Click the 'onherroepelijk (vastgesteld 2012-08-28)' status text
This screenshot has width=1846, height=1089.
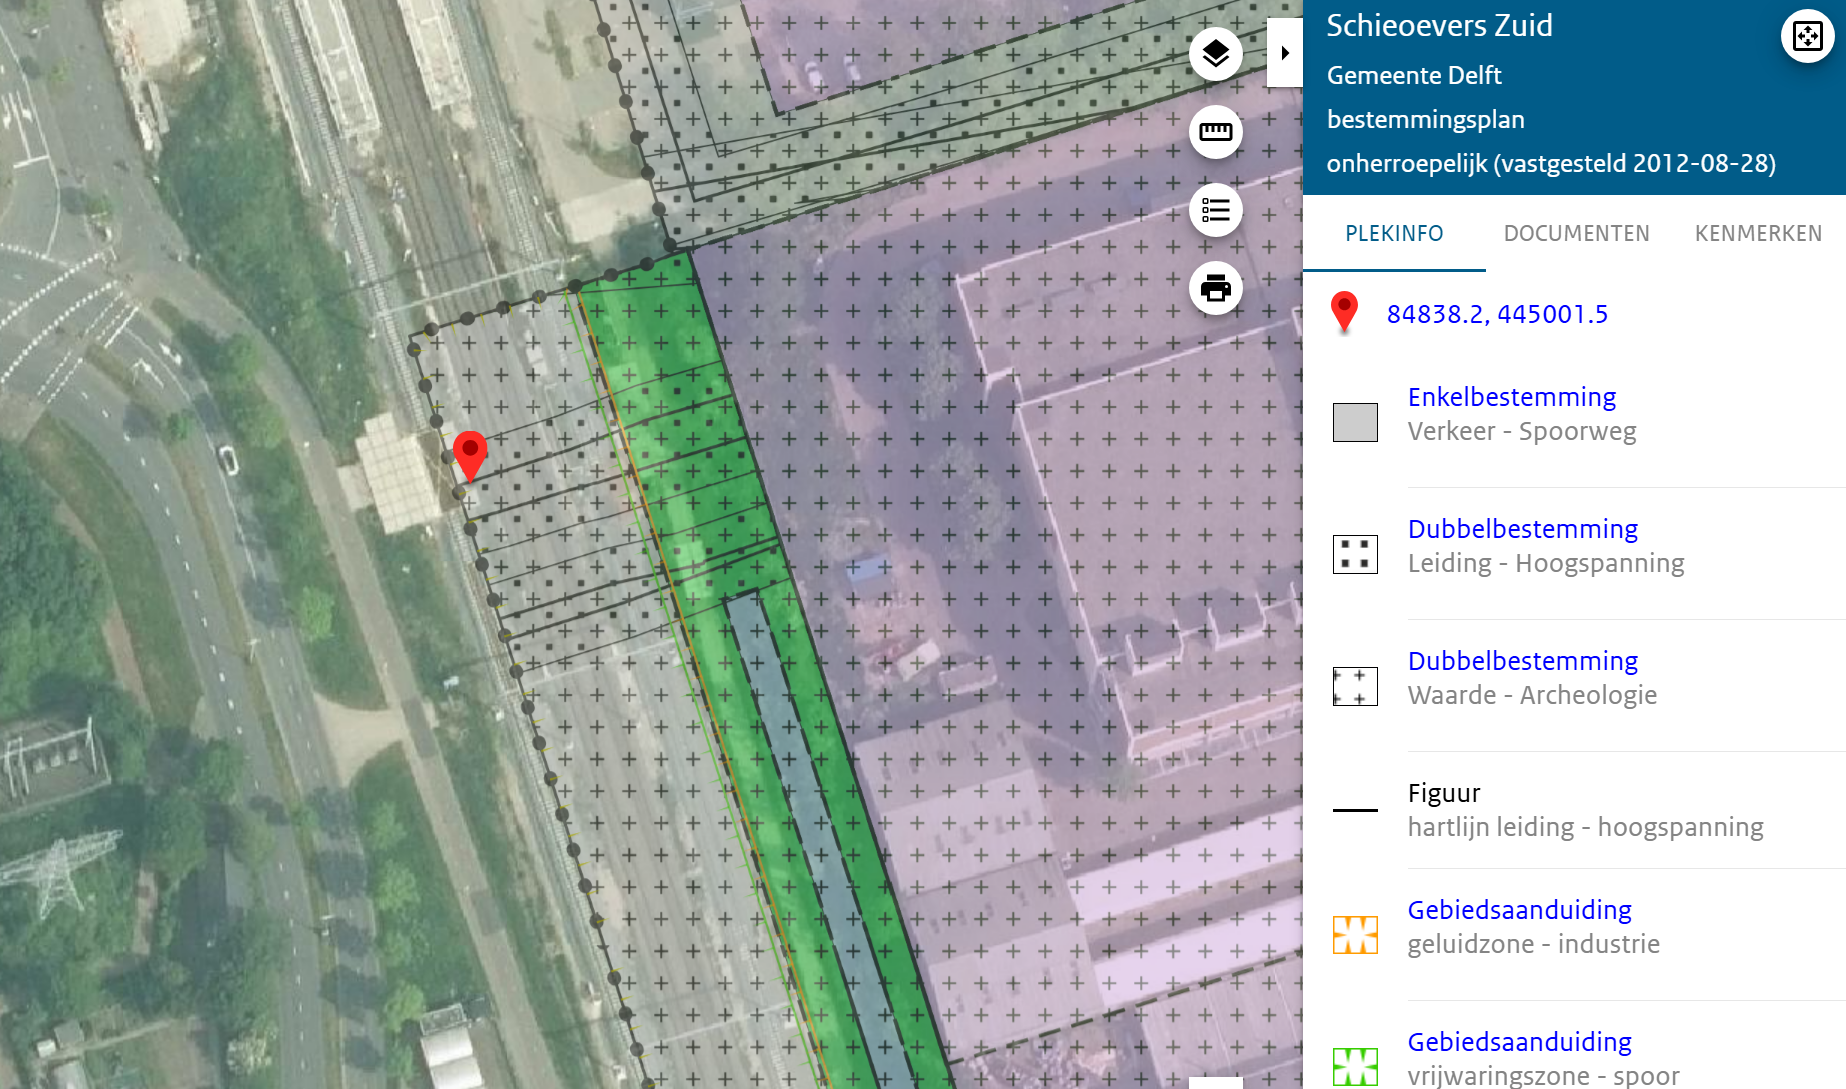pyautogui.click(x=1551, y=163)
